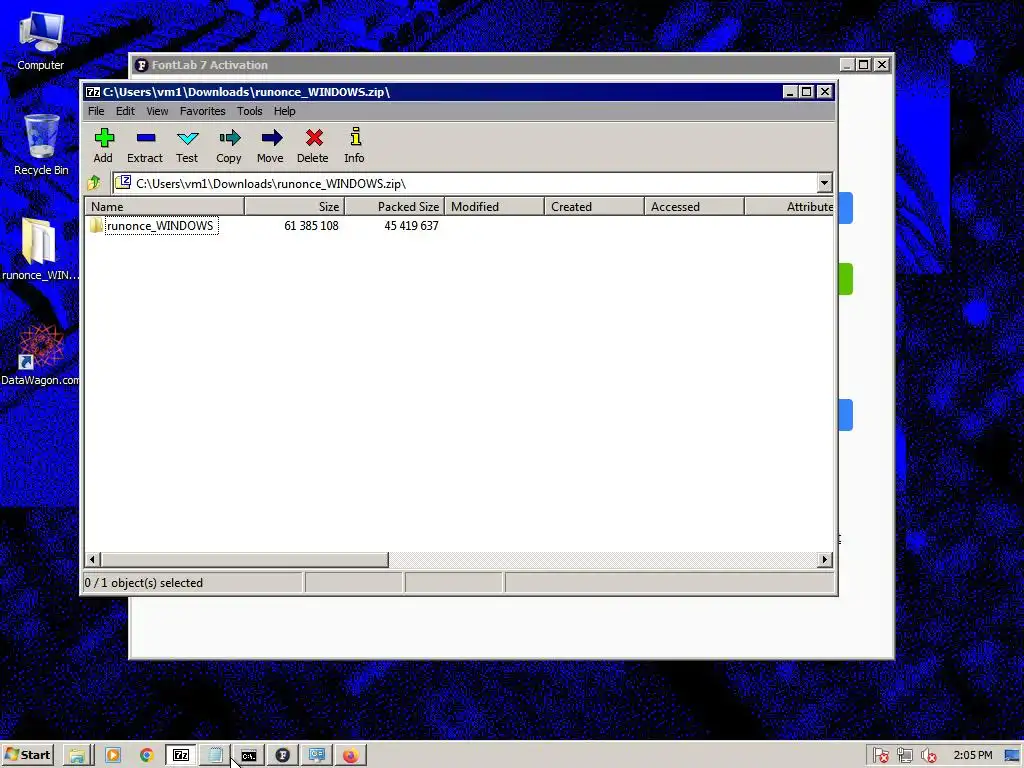Minimize the 7-Zip archive window
Screen dimensions: 1024x768
coord(790,92)
